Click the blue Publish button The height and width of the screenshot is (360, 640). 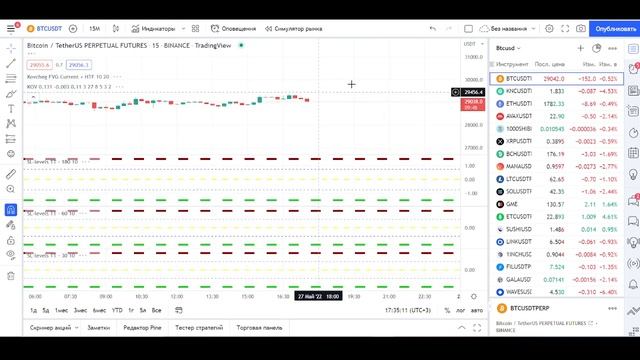pos(615,29)
